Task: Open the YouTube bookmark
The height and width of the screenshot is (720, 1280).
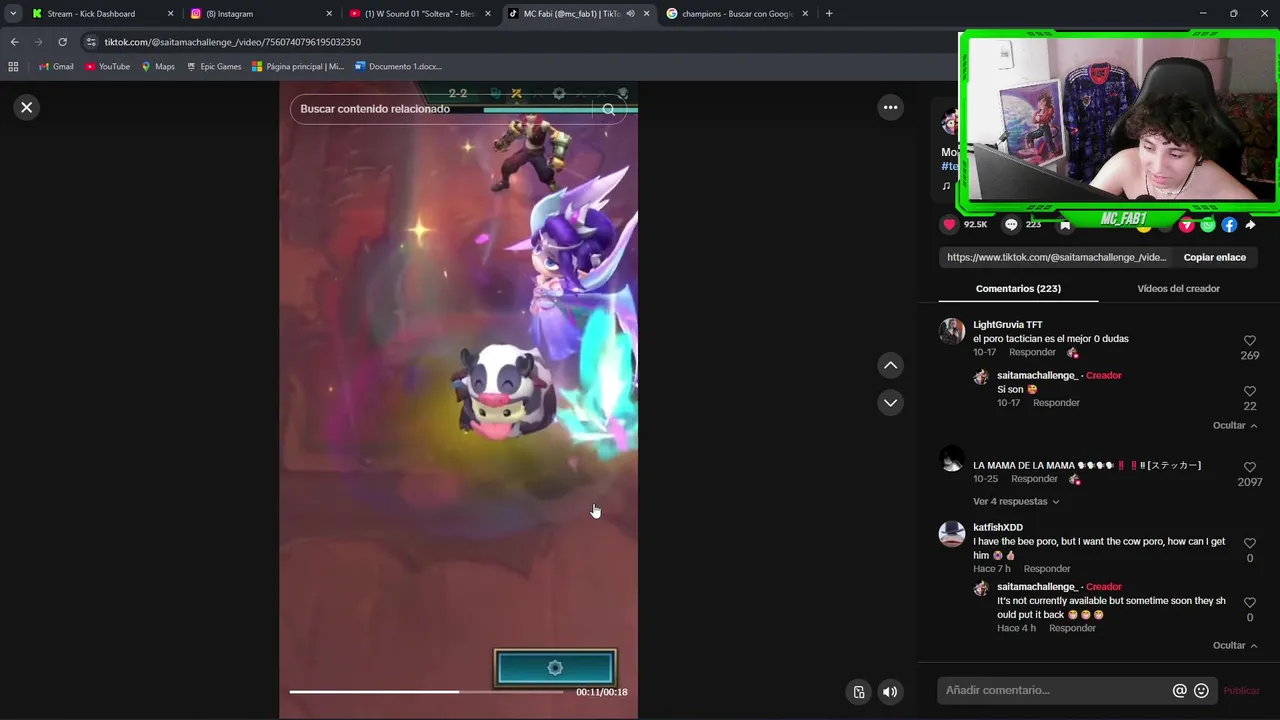Action: click(x=107, y=66)
